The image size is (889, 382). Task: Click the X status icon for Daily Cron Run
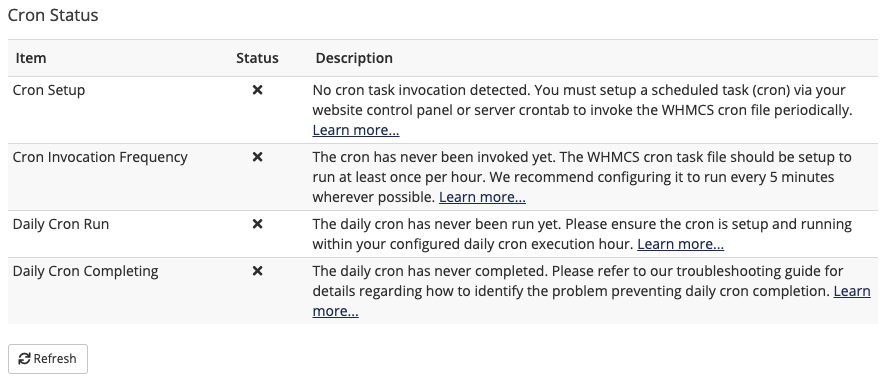257,224
